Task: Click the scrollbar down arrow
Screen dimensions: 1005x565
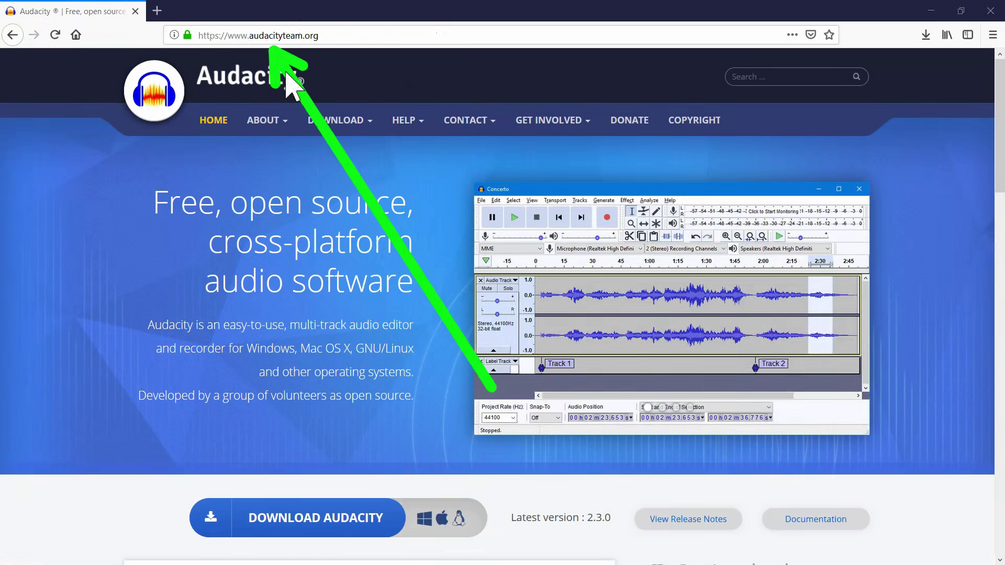Action: click(x=999, y=559)
